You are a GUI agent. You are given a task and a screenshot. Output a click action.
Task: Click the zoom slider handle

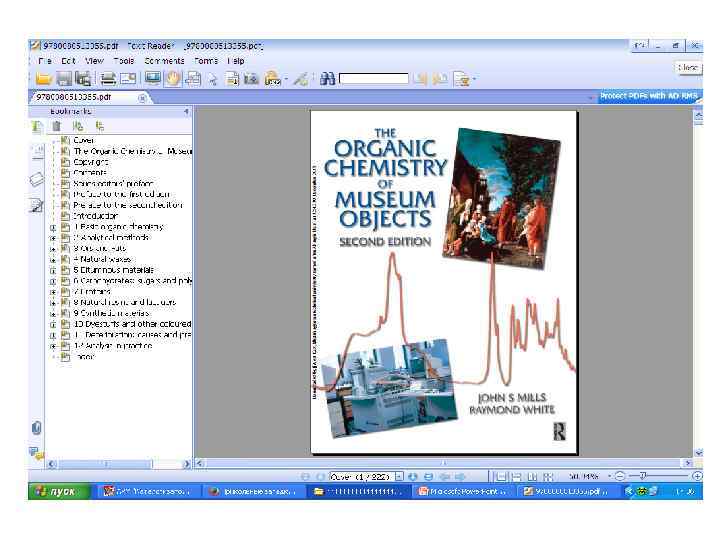643,476
